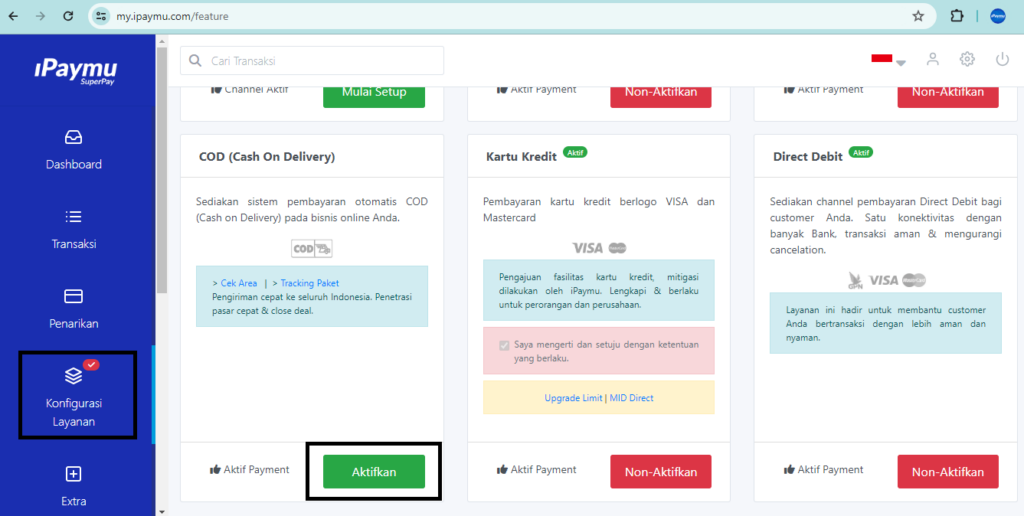Screen dimensions: 1024x516
Task: Follow the Upgrade Limit link
Action: coord(573,398)
